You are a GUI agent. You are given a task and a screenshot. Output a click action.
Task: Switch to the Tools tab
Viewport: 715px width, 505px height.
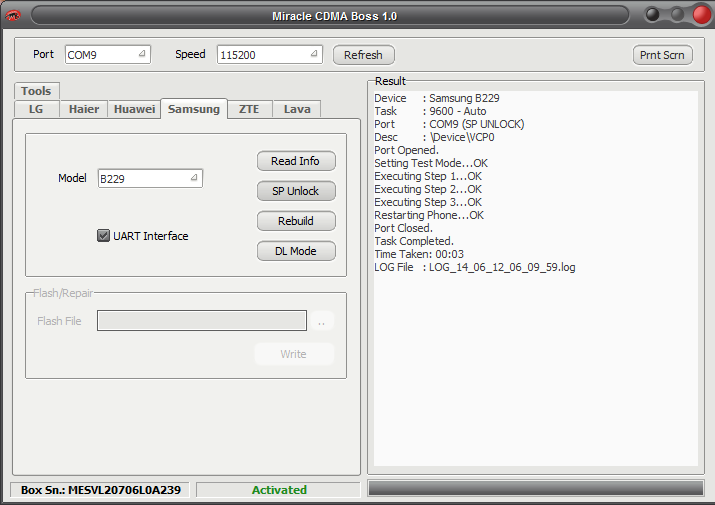(x=36, y=91)
